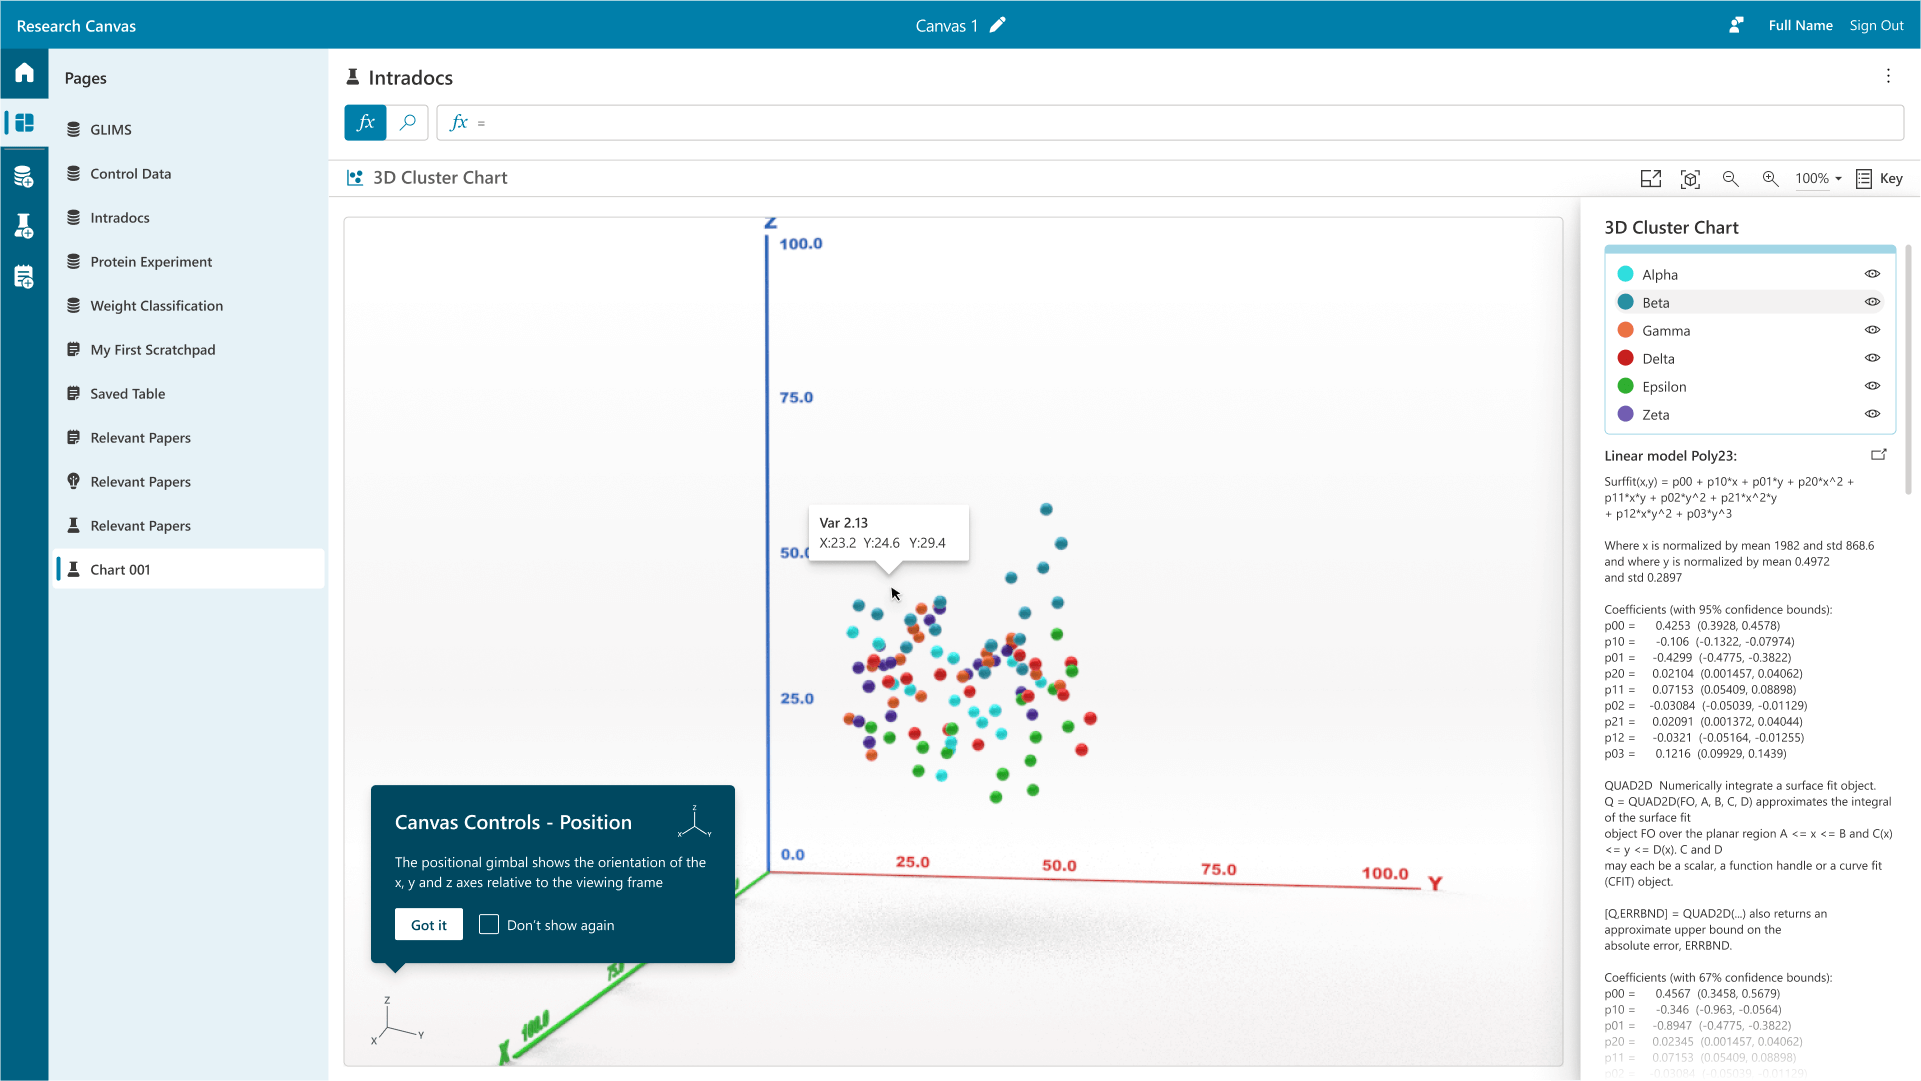Edit the Canvas 1 title with the pencil
Screen dimensions: 1921x1081
point(997,25)
